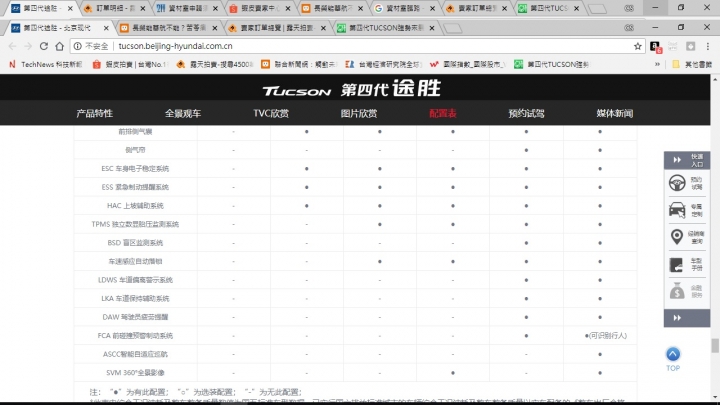Collapse sidebar with bottom double-arrow bar

click(x=686, y=318)
